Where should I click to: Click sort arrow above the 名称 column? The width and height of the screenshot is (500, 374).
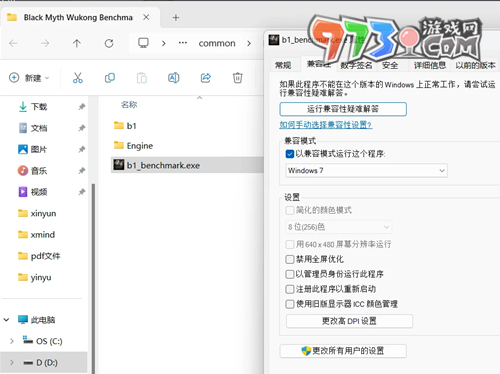199,98
